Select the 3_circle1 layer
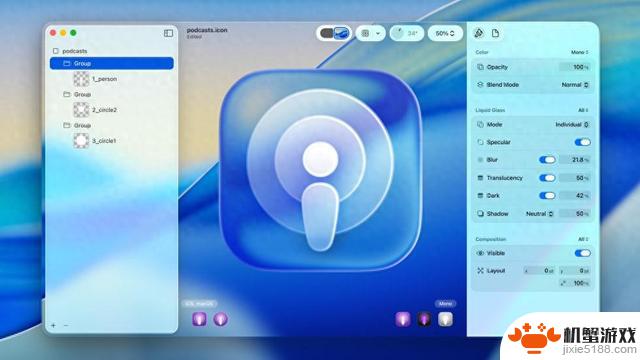The width and height of the screenshot is (640, 360). pyautogui.click(x=104, y=141)
